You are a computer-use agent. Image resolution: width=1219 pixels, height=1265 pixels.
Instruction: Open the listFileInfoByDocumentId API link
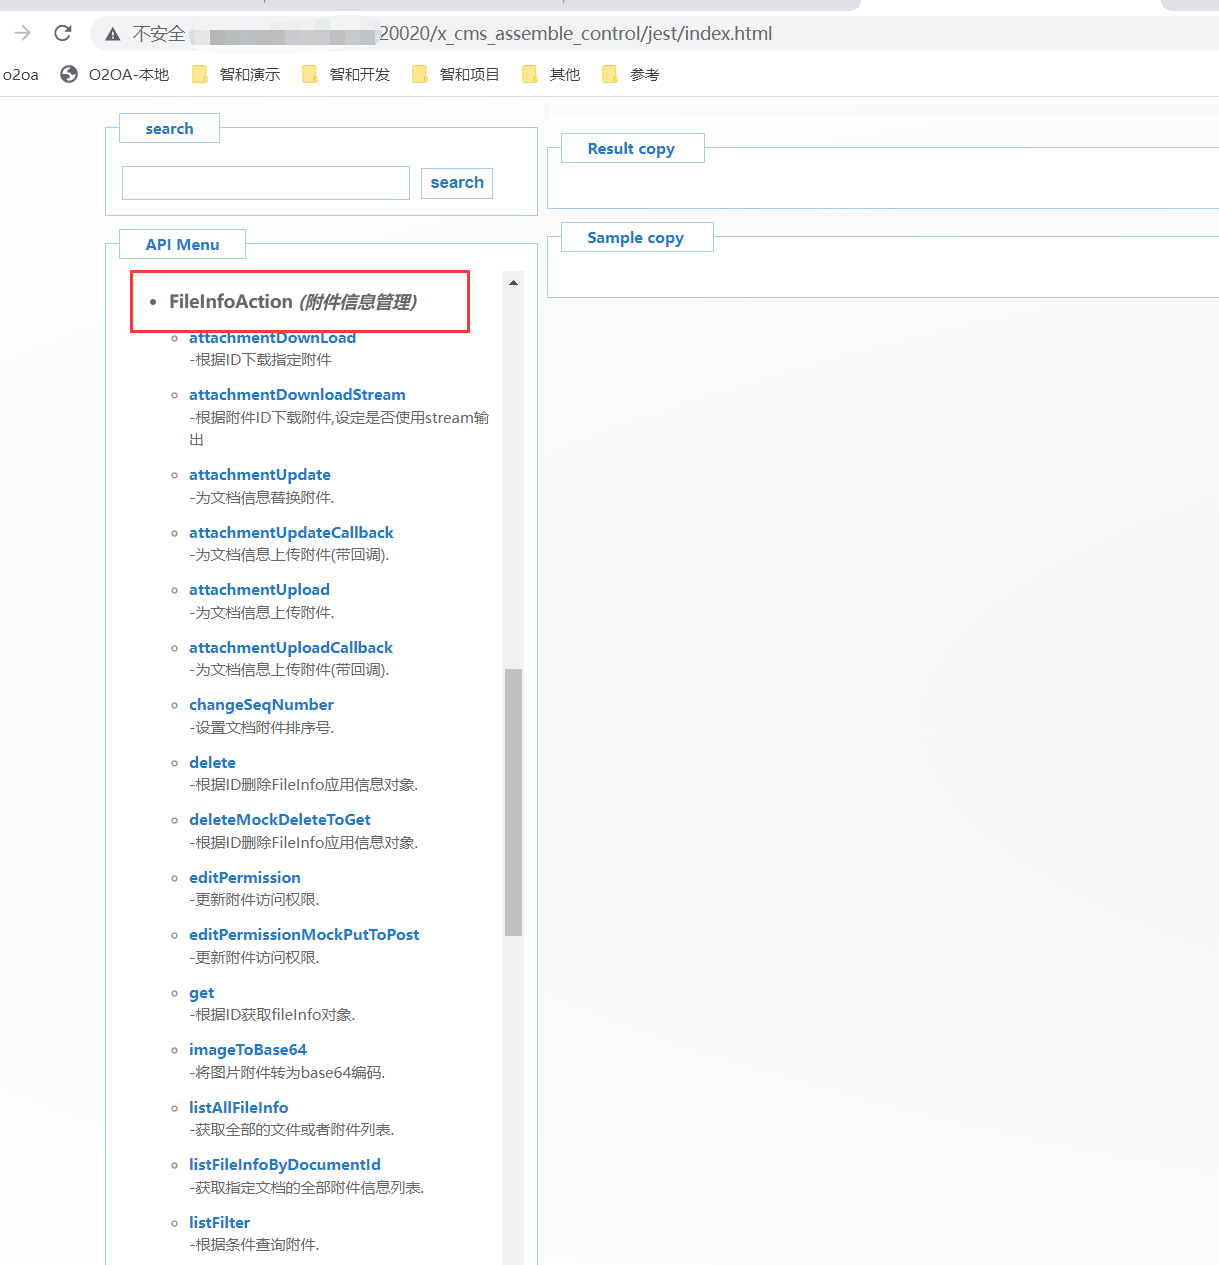coord(284,1165)
